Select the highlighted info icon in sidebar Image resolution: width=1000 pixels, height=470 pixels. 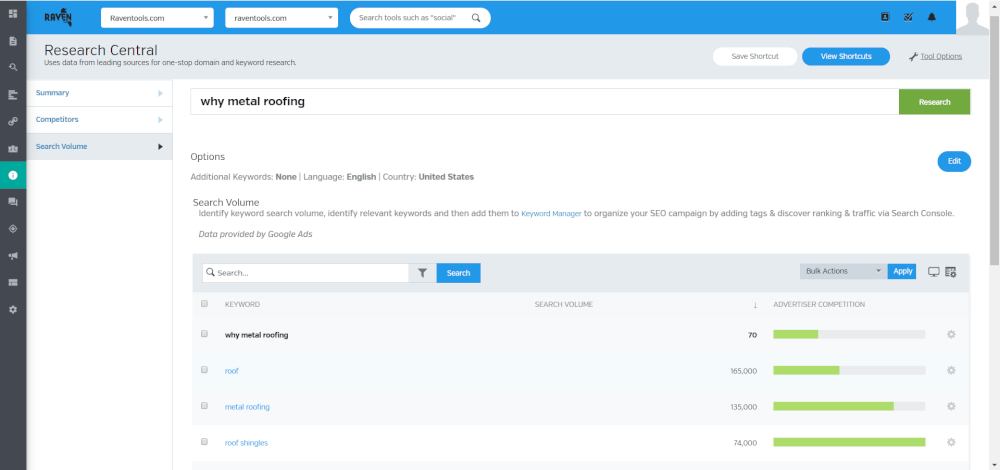[x=13, y=175]
